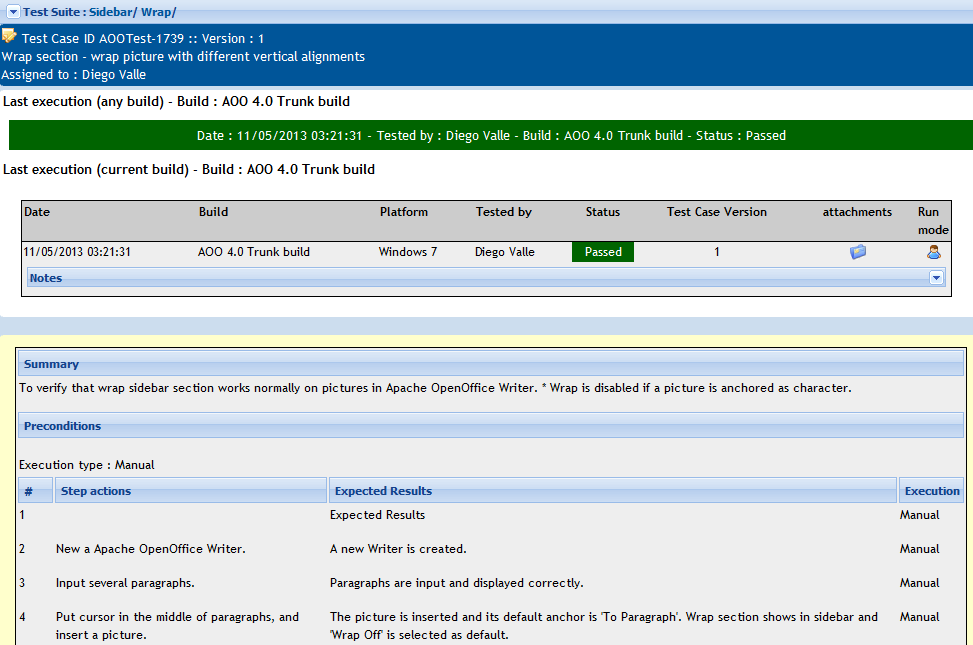Click the manual run mode user icon
The image size is (973, 645).
point(933,252)
